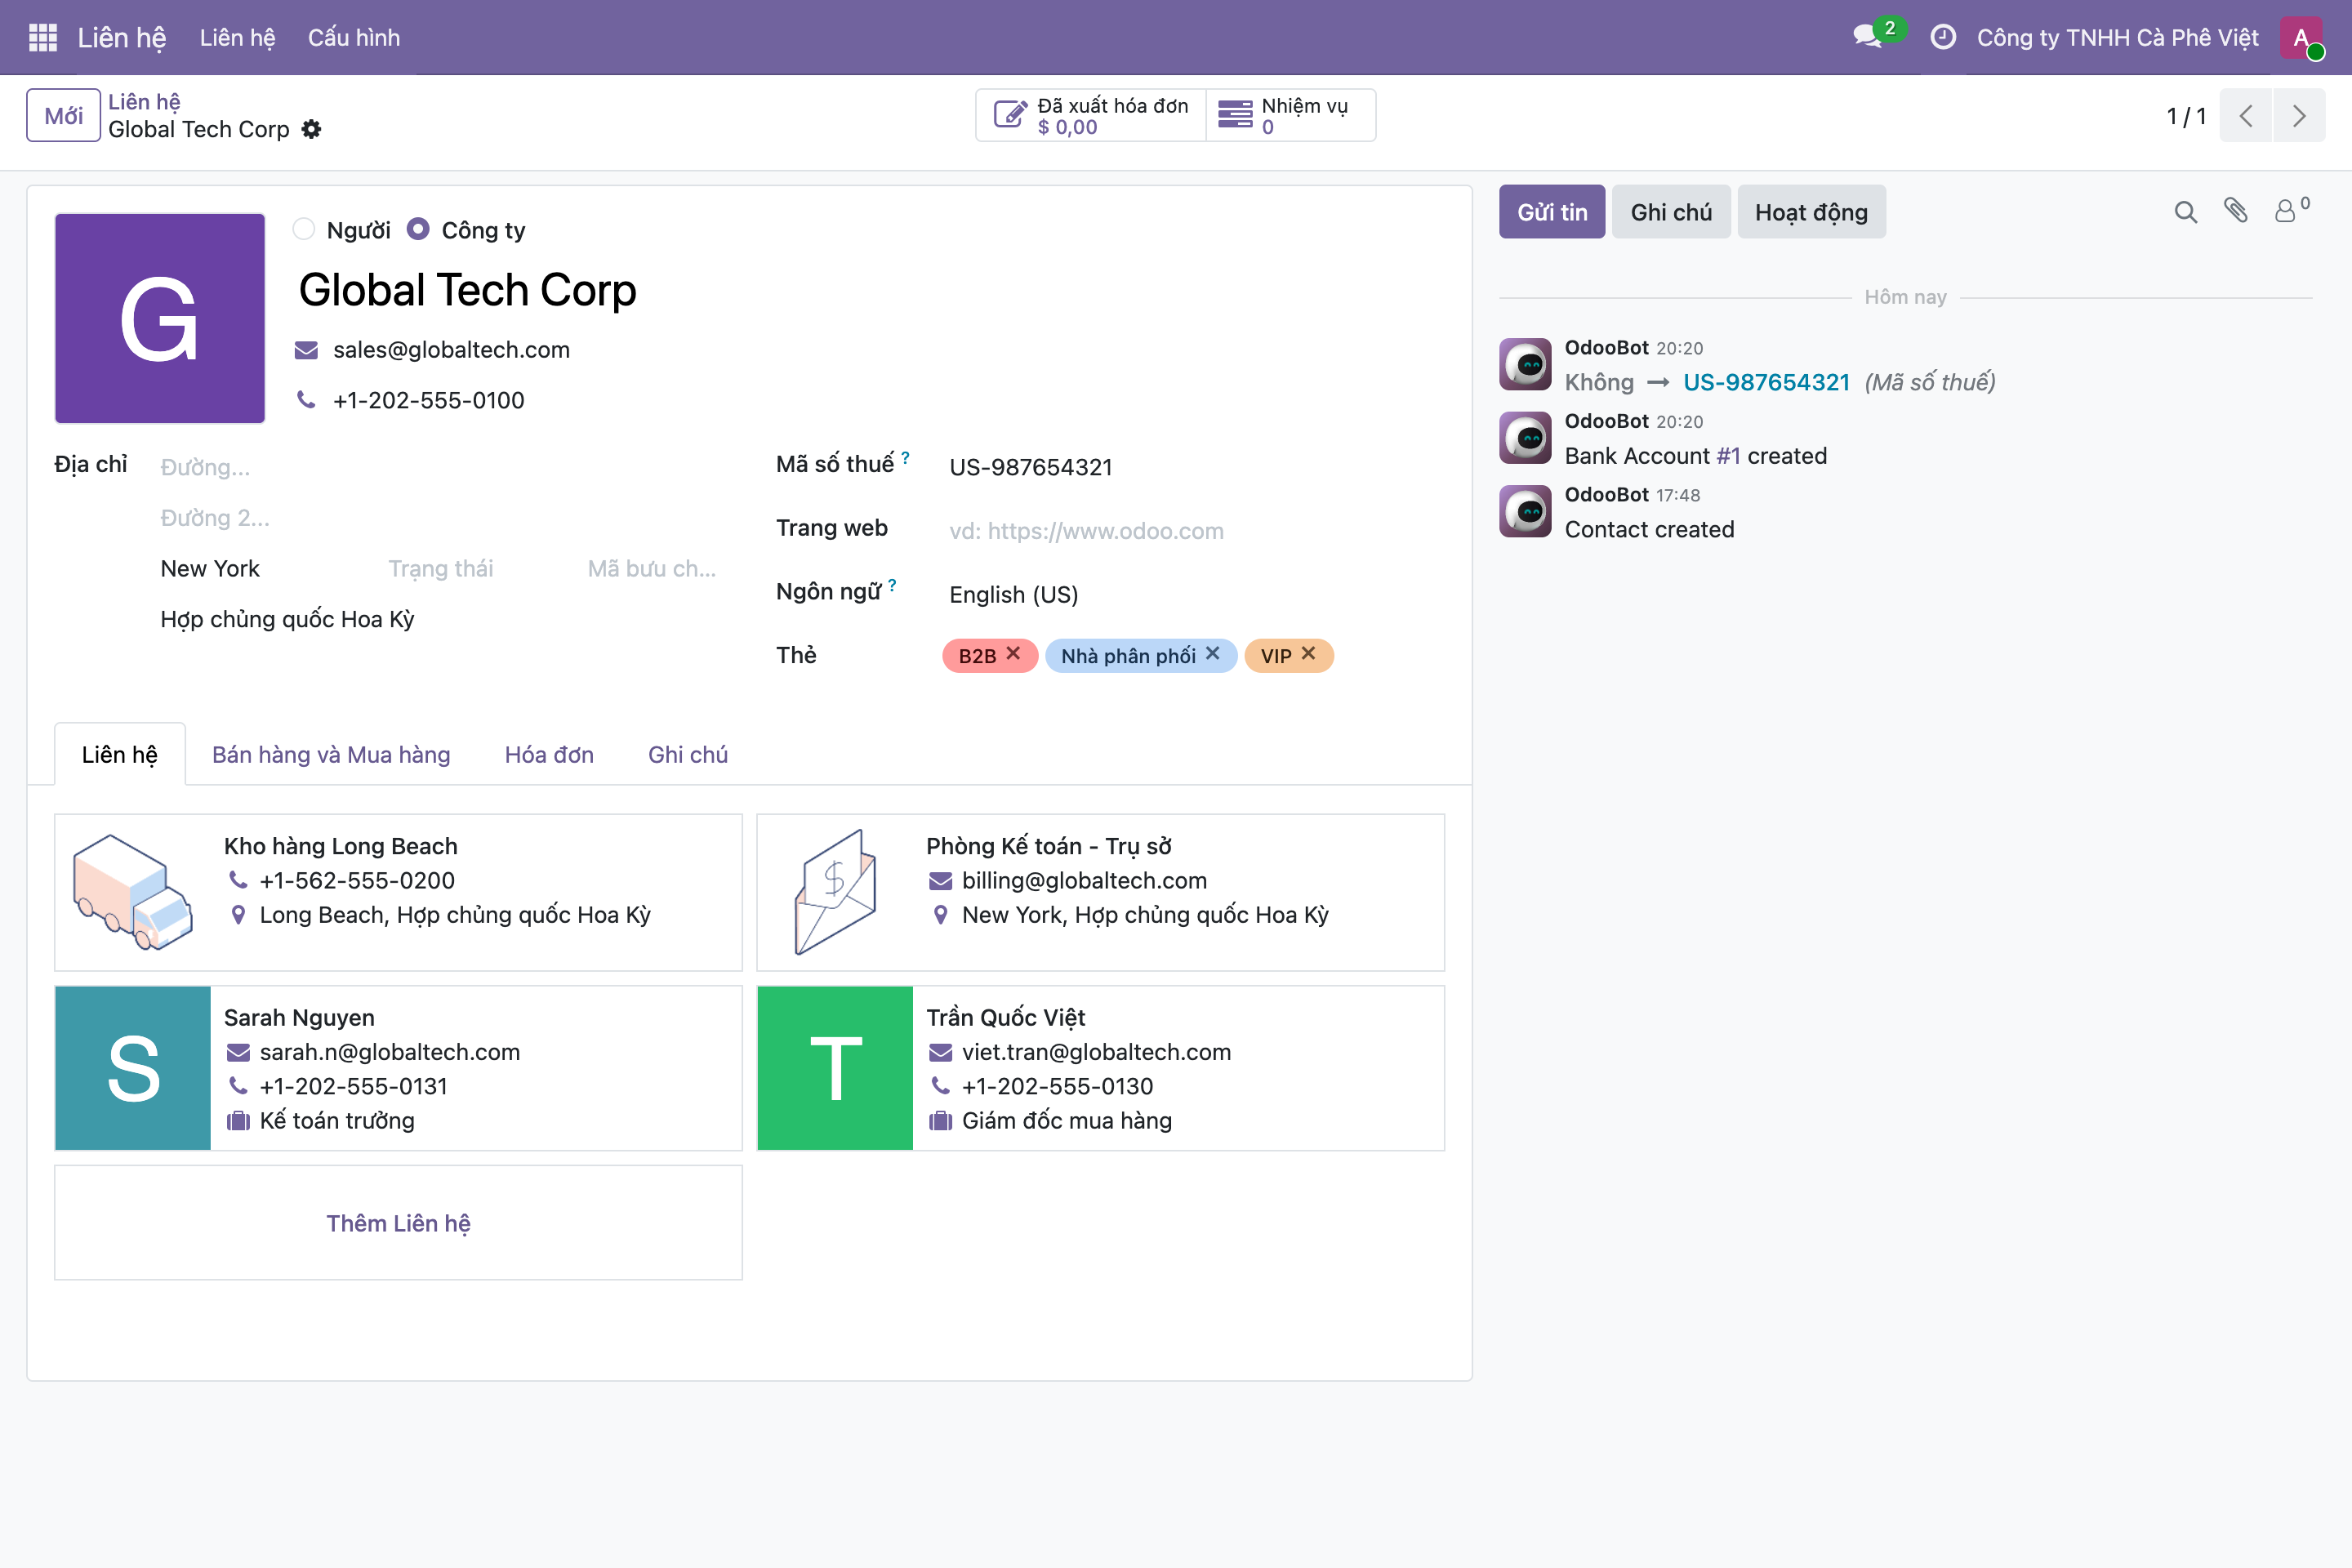The height and width of the screenshot is (1568, 2352).
Task: Click the Đường 2 address field
Action: (x=440, y=518)
